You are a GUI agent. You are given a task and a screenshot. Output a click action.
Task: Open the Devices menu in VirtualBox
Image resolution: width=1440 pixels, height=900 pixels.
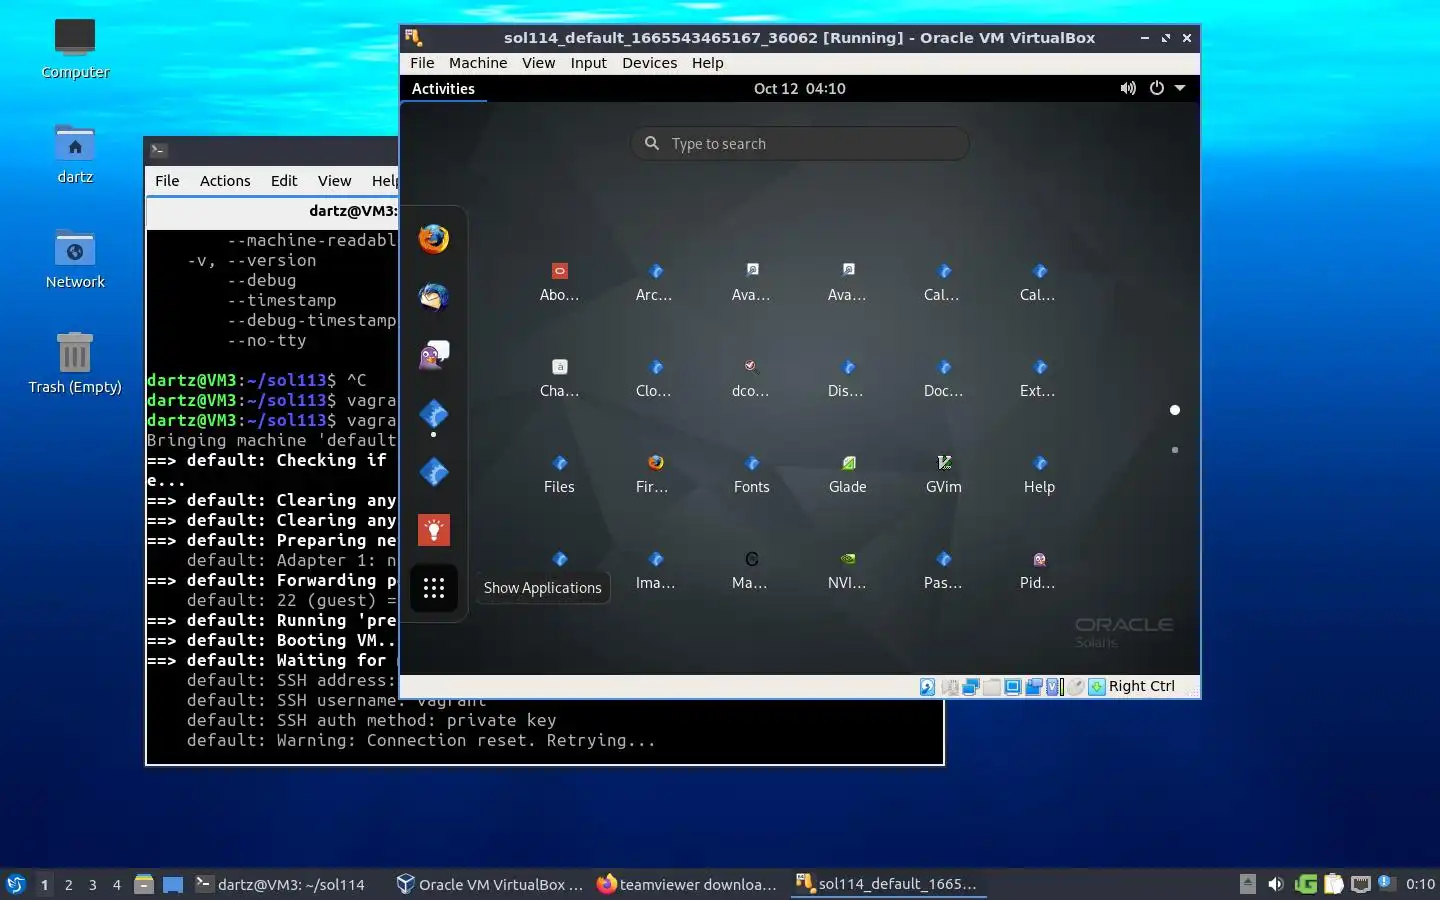point(649,62)
